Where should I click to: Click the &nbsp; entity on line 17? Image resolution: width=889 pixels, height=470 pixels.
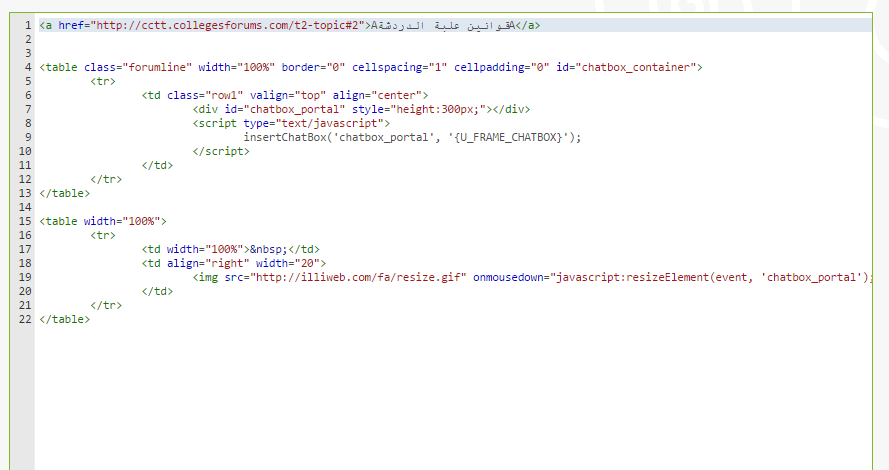pyautogui.click(x=269, y=249)
